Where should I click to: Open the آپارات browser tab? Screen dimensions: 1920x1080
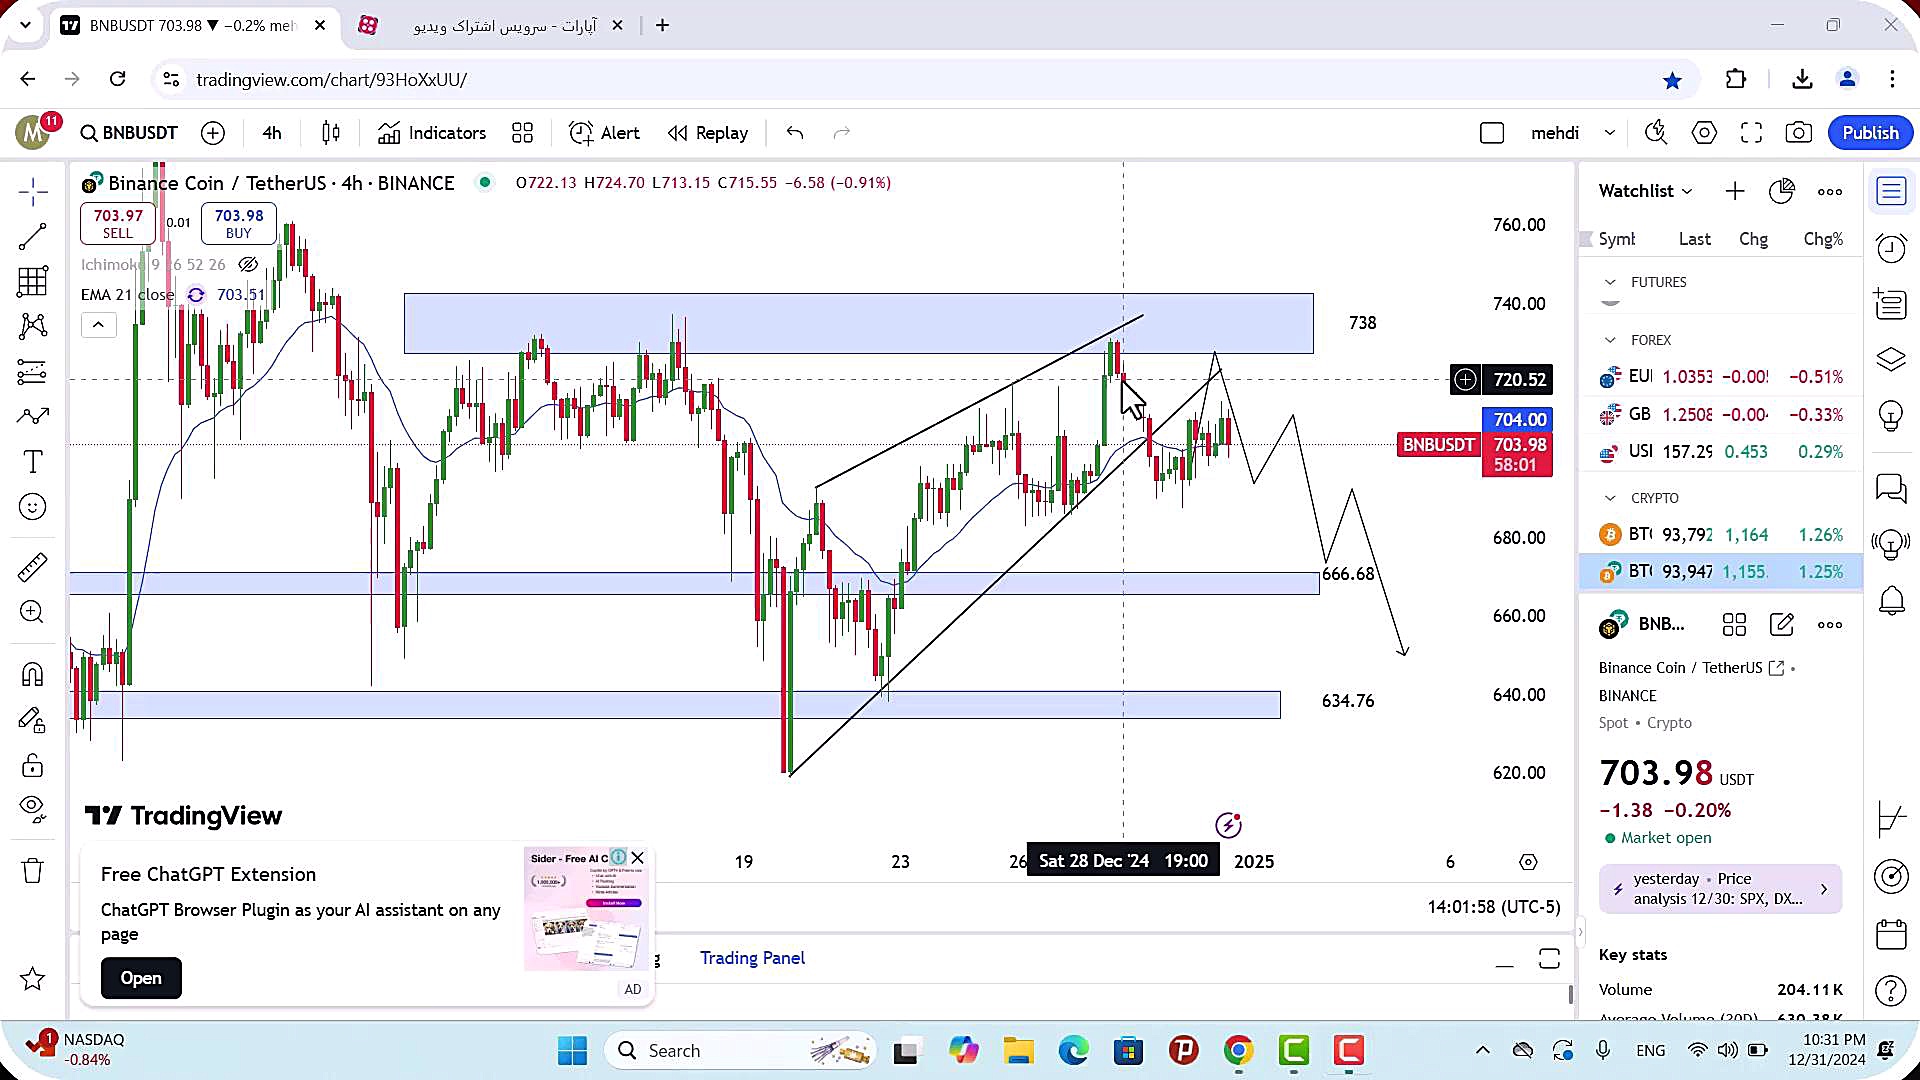pos(490,25)
